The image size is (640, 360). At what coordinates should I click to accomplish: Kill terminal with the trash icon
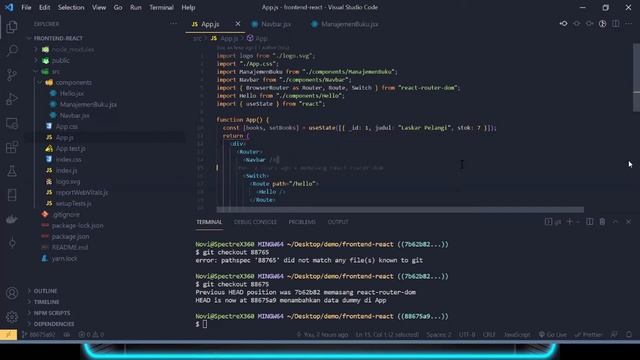click(x=602, y=222)
